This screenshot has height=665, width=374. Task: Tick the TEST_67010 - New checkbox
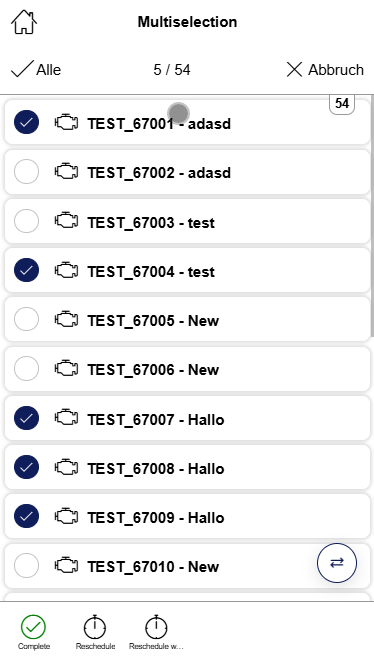(x=26, y=565)
